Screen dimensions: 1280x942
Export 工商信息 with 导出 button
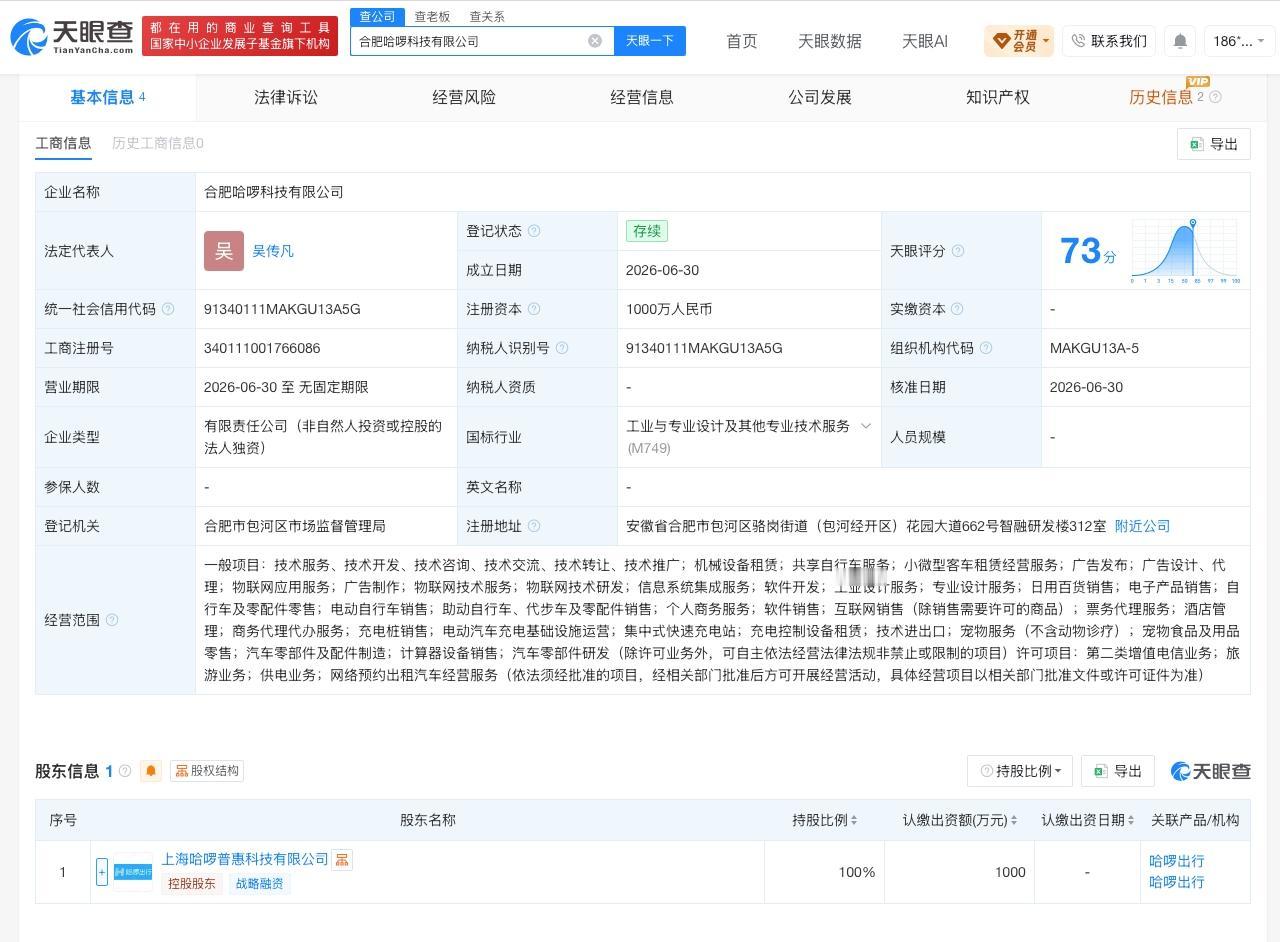tap(1214, 144)
